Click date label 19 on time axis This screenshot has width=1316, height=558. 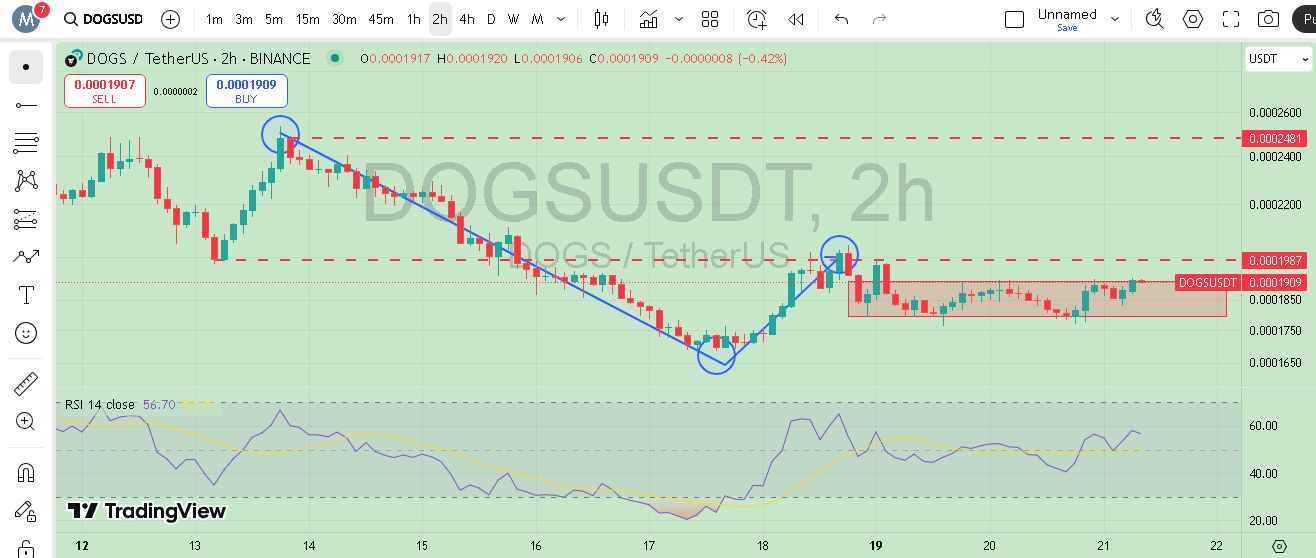(x=876, y=546)
